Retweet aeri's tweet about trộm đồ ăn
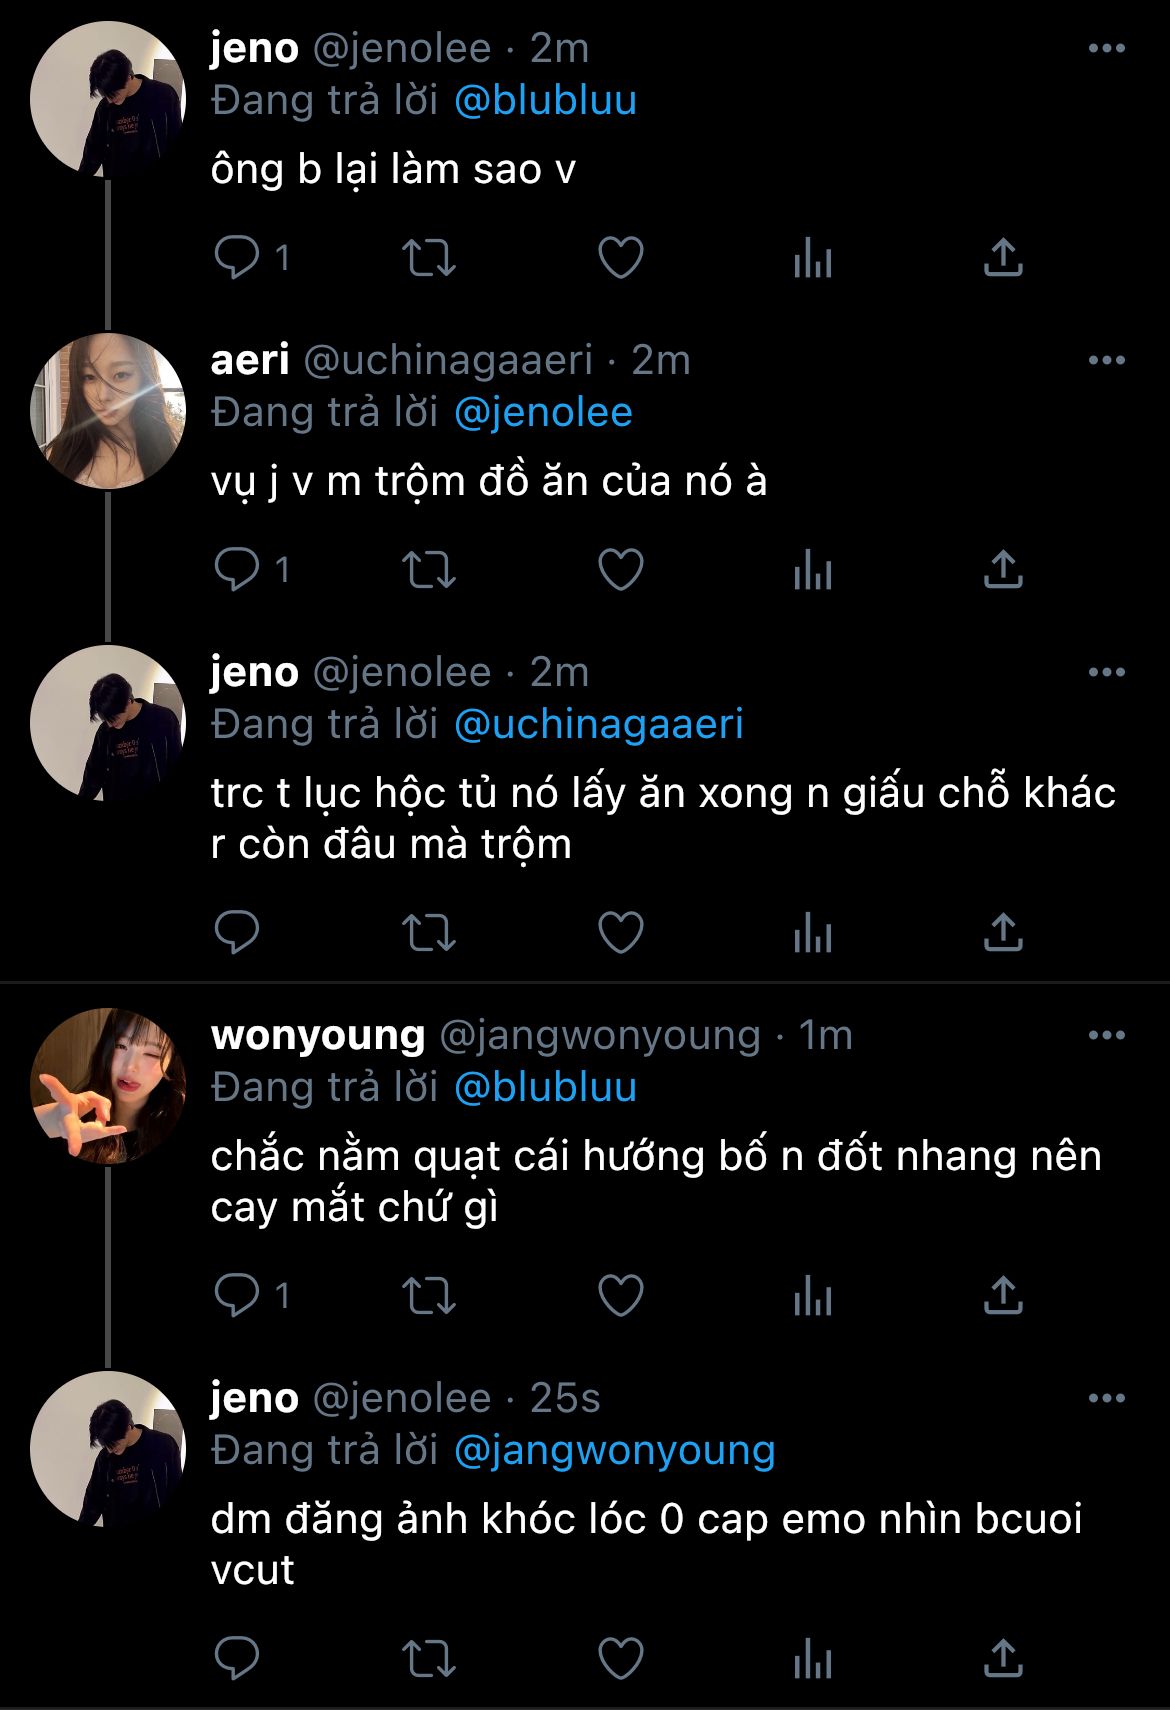 [x=429, y=570]
